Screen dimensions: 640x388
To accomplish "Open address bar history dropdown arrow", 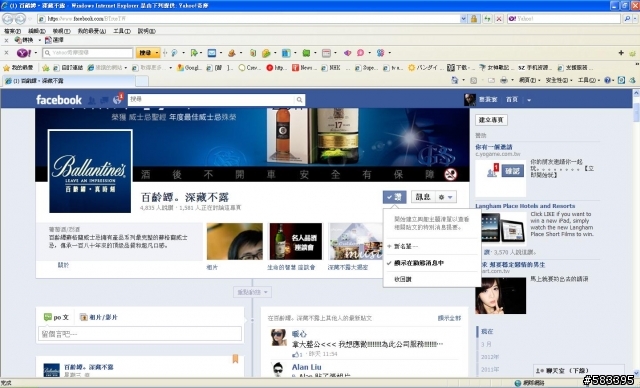I will point(463,19).
